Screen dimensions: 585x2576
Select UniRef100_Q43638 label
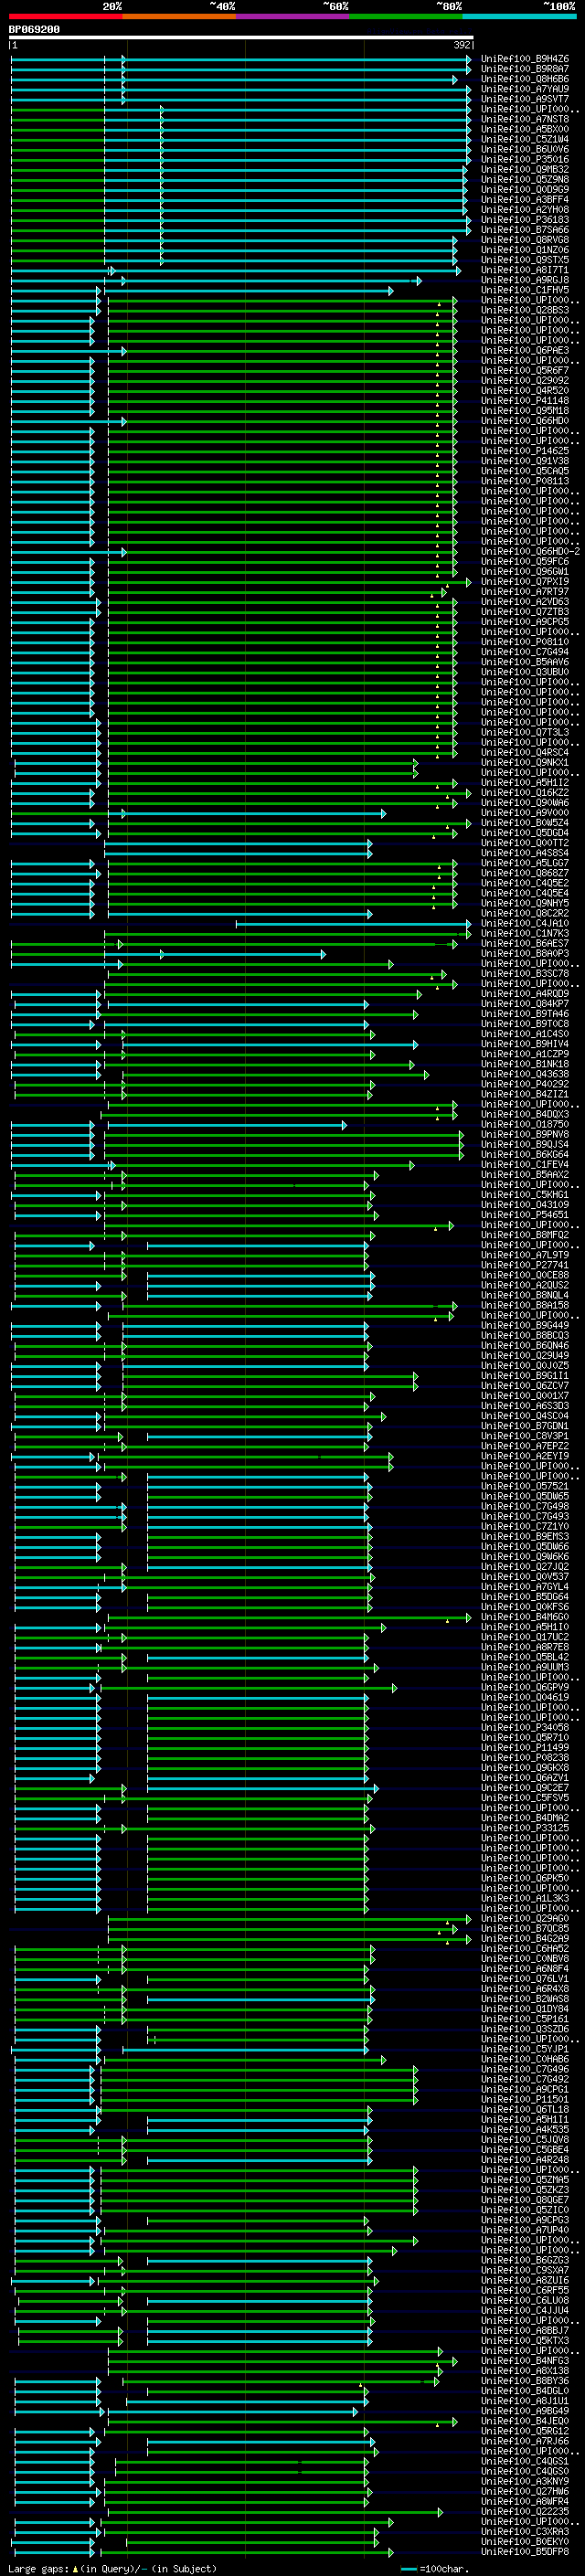pyautogui.click(x=524, y=1075)
